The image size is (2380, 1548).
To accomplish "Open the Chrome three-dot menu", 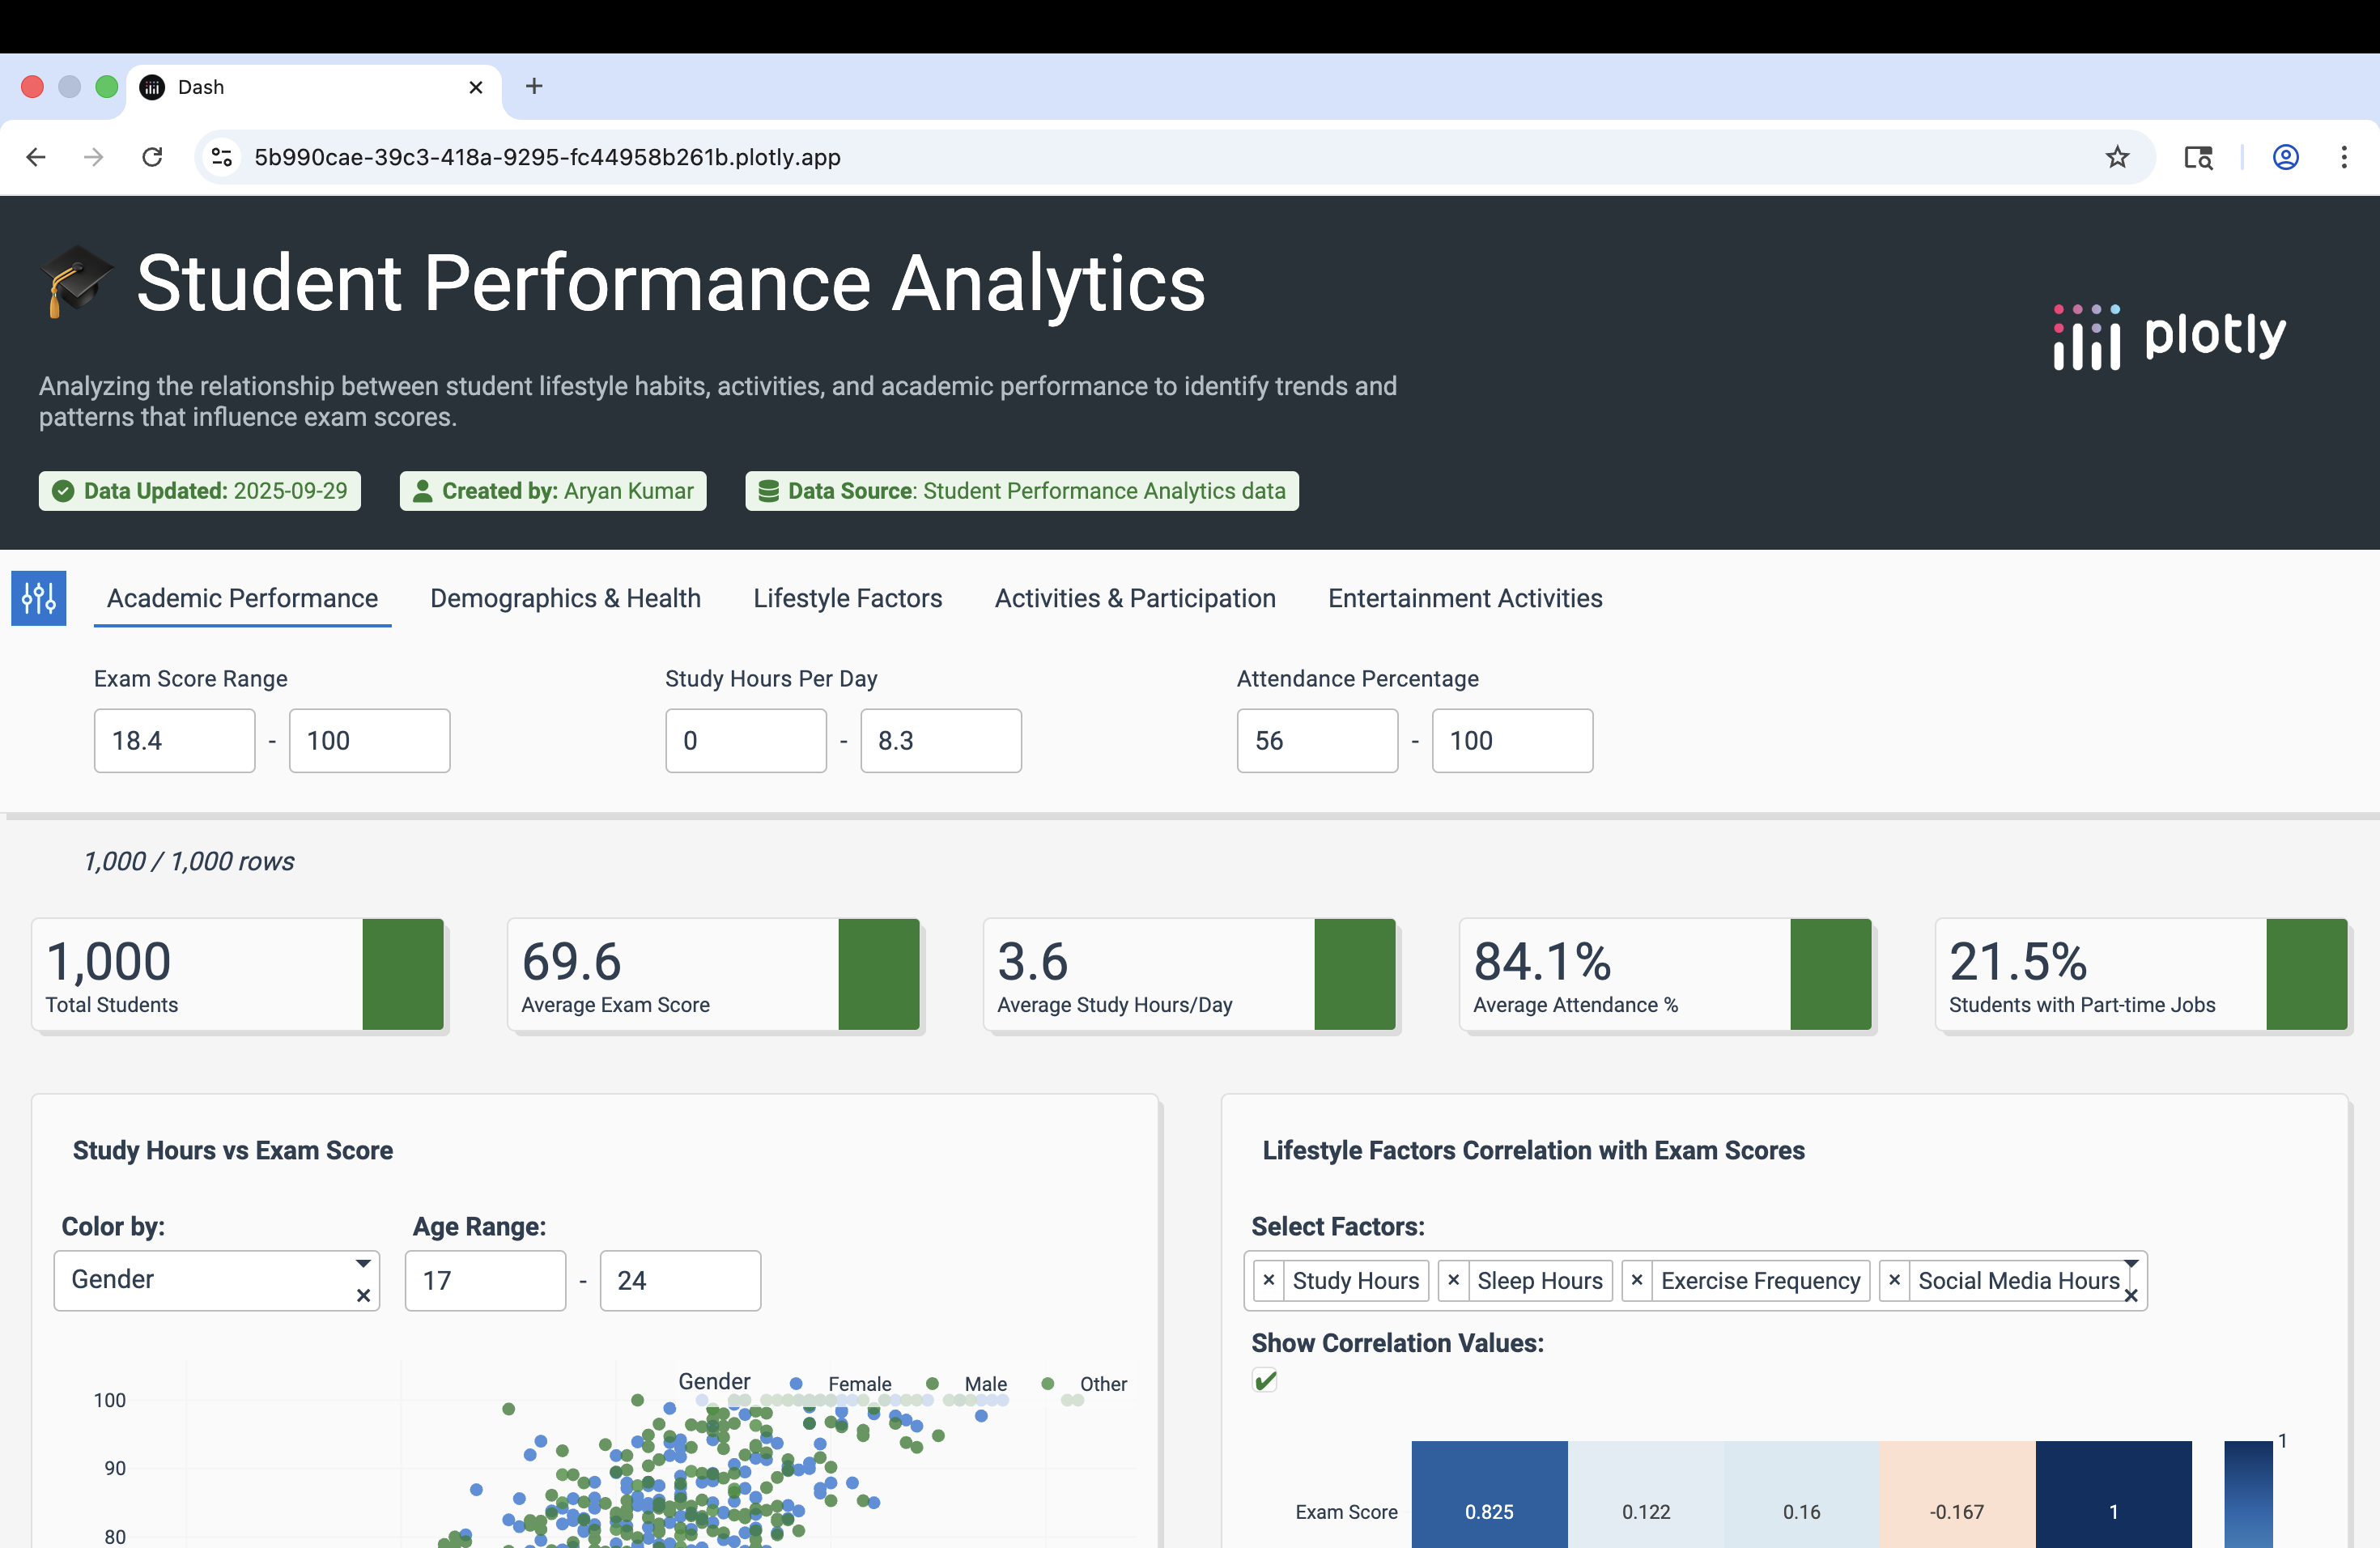I will (2343, 157).
